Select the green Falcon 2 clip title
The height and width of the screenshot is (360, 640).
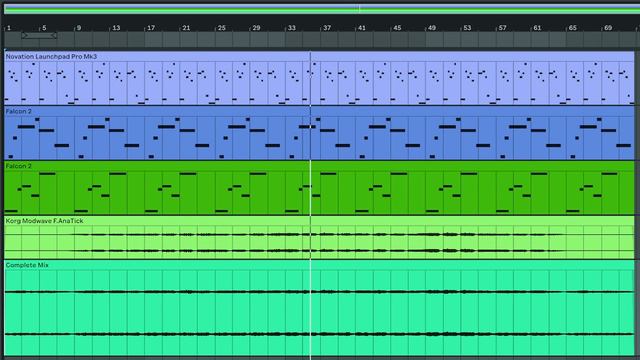point(18,166)
